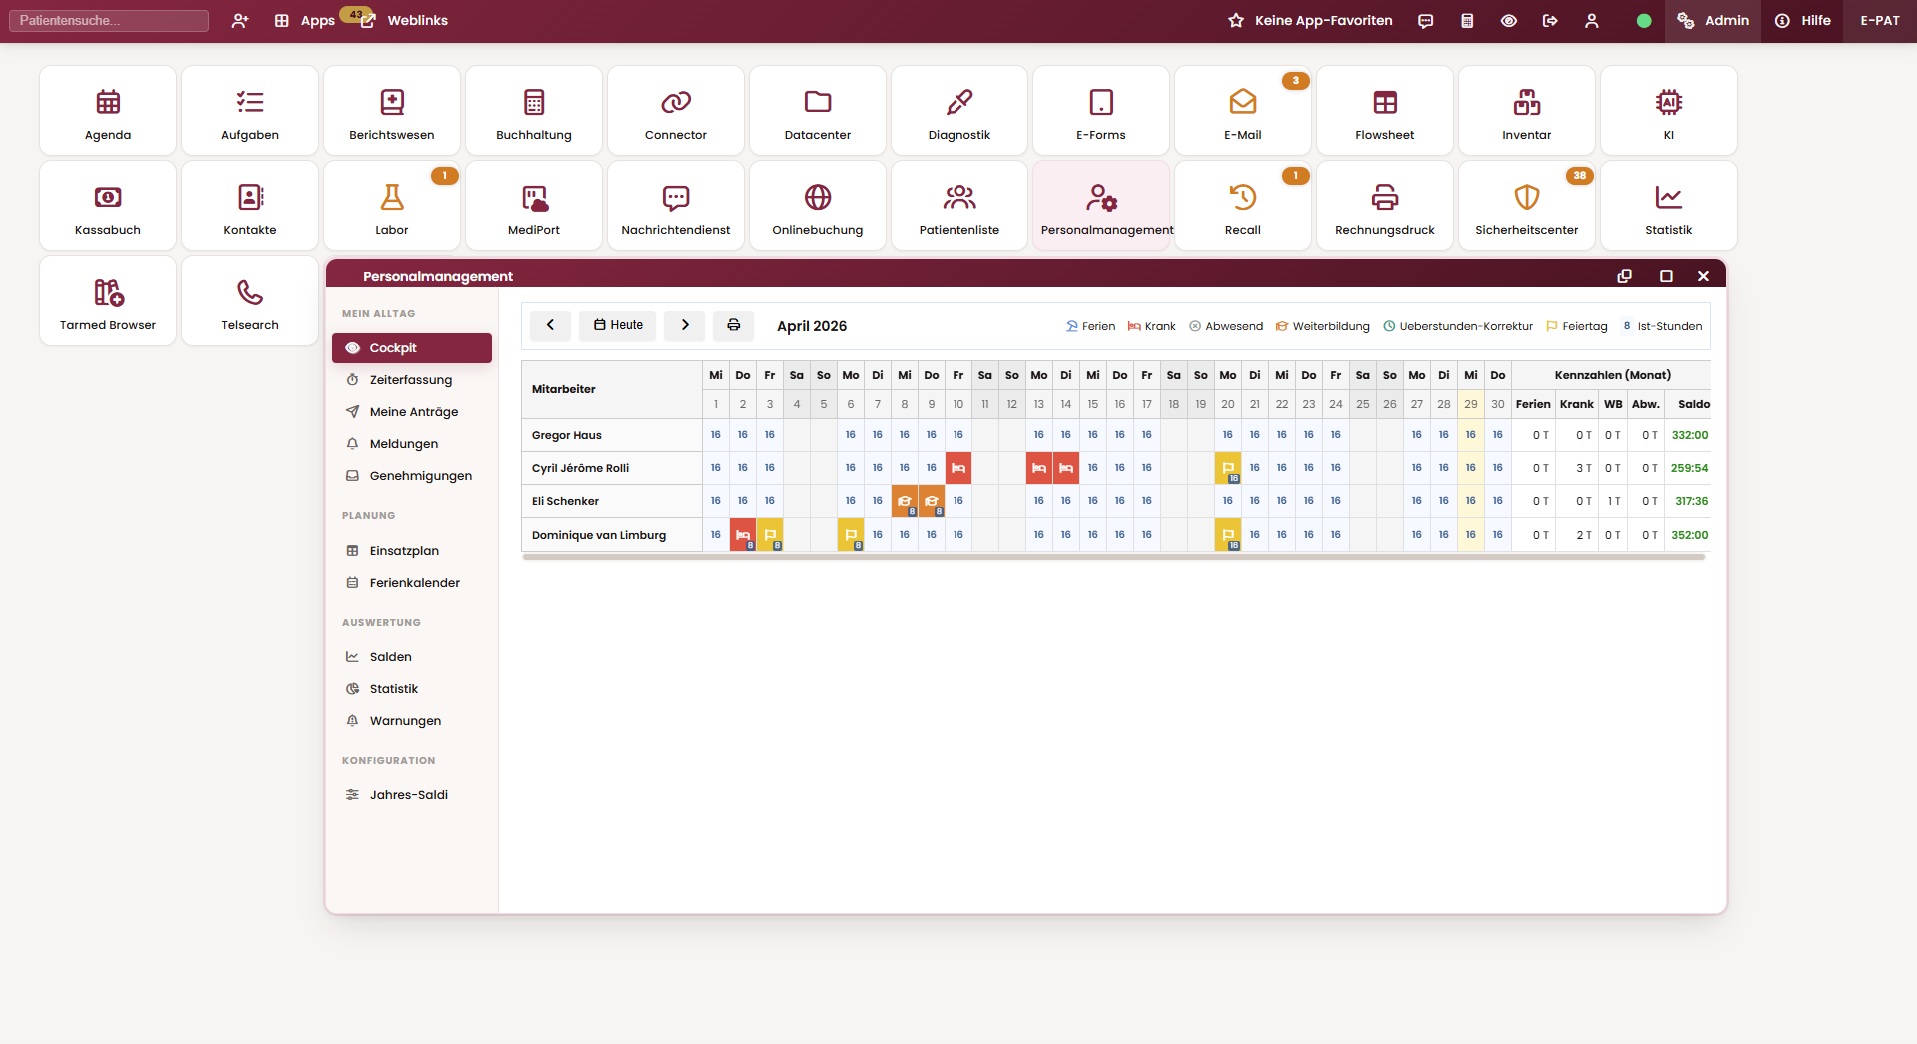
Task: Open the user profile icon in top bar
Action: 1592,20
